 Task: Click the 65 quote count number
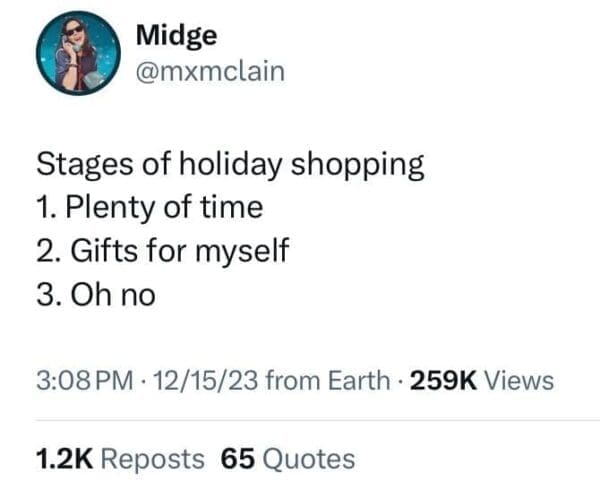pos(237,459)
